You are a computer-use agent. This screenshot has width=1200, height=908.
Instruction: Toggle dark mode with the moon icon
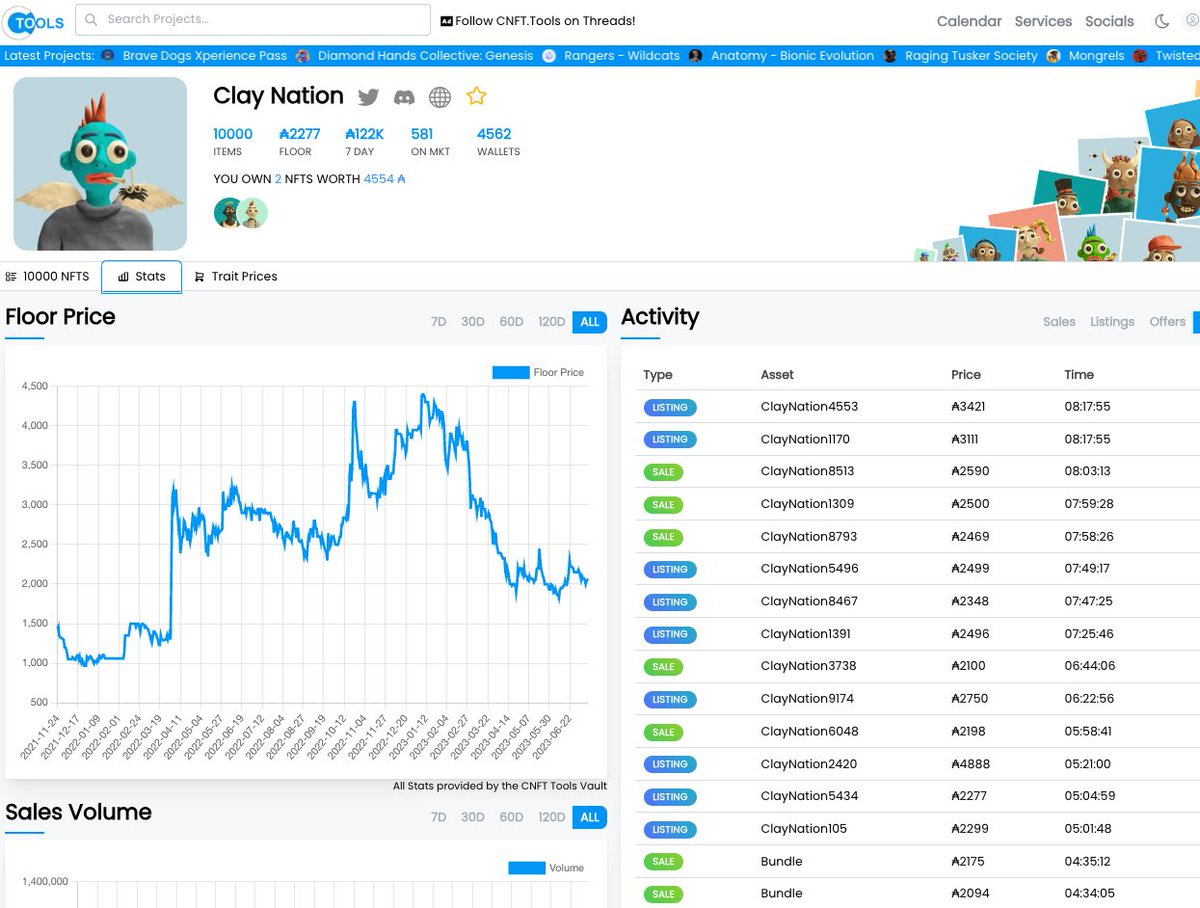pos(1162,21)
